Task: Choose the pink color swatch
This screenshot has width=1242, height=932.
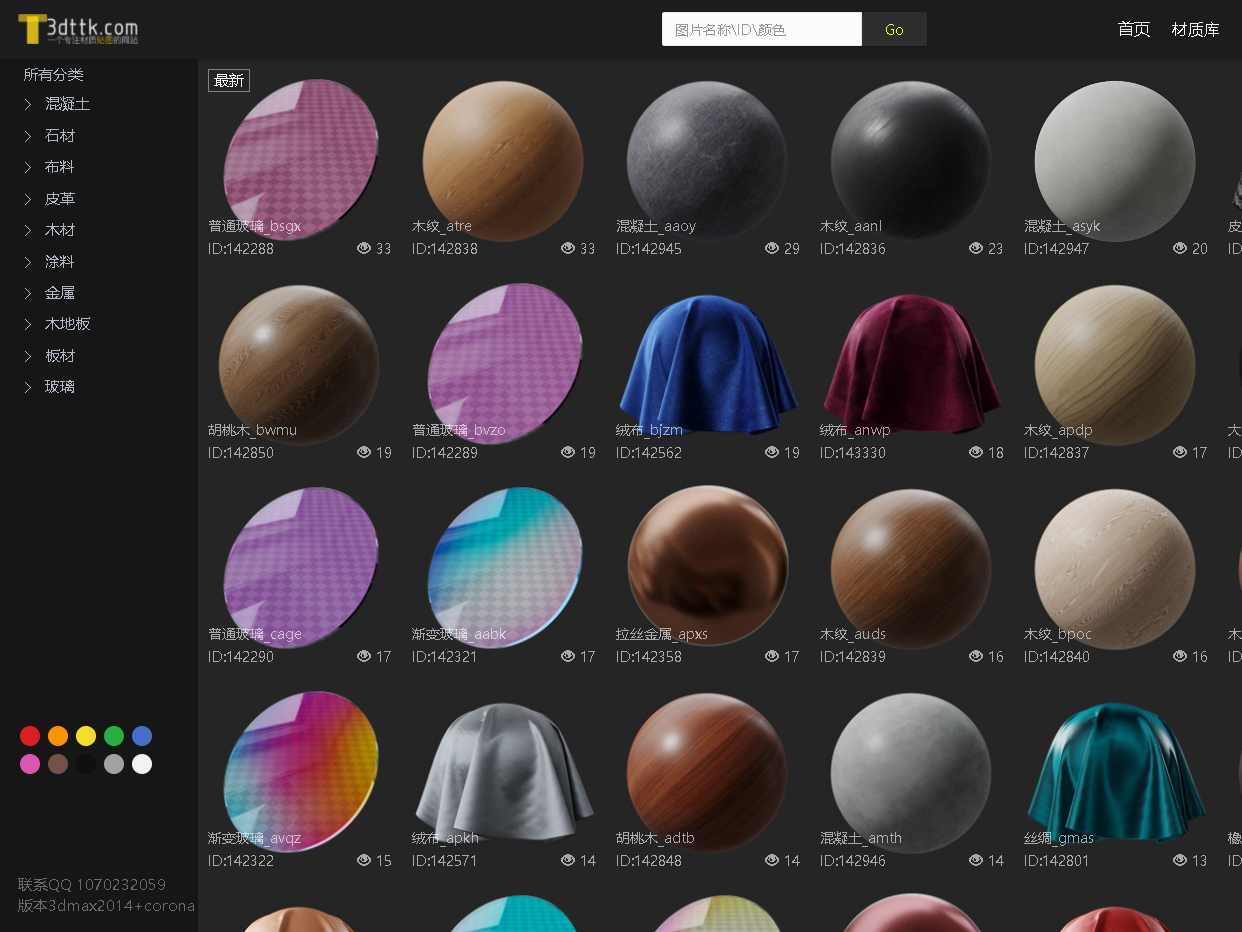Action: click(x=30, y=764)
